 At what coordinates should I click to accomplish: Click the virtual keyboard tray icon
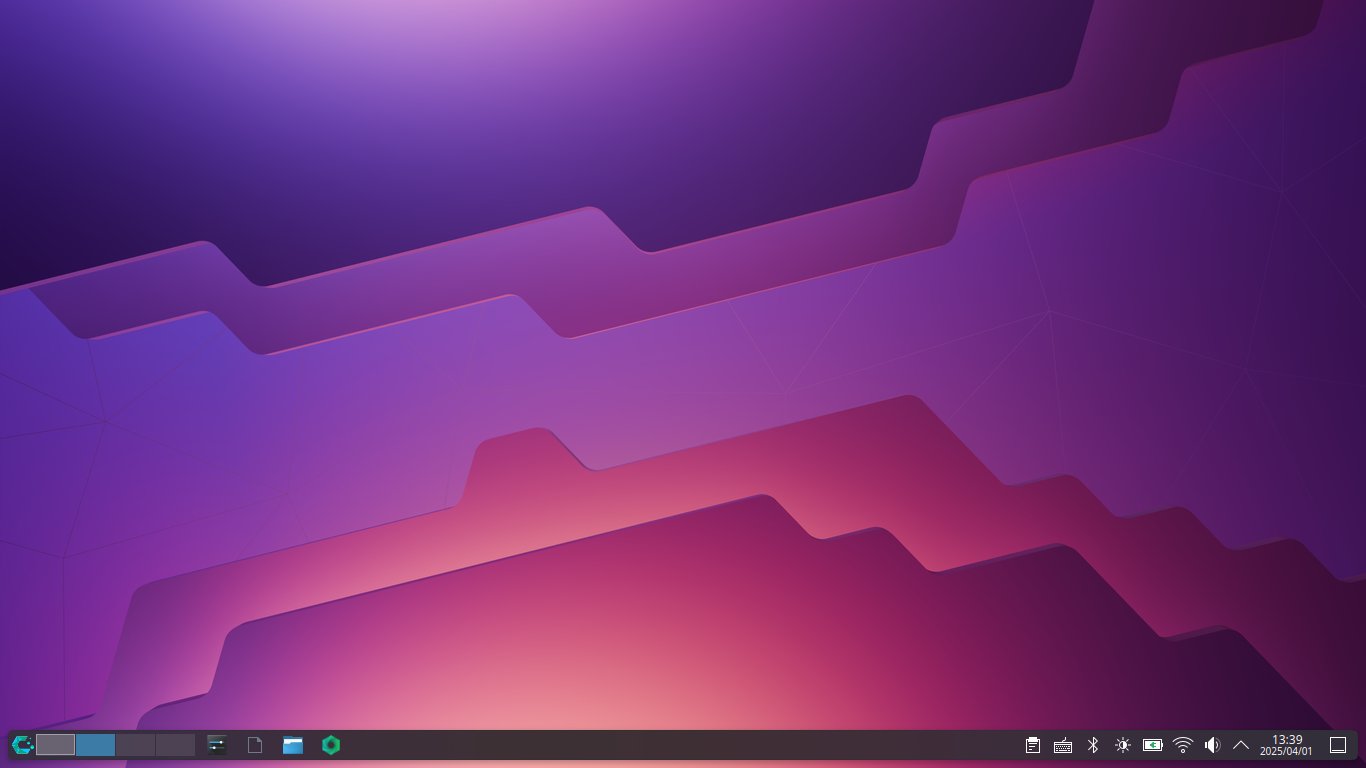[x=1063, y=745]
